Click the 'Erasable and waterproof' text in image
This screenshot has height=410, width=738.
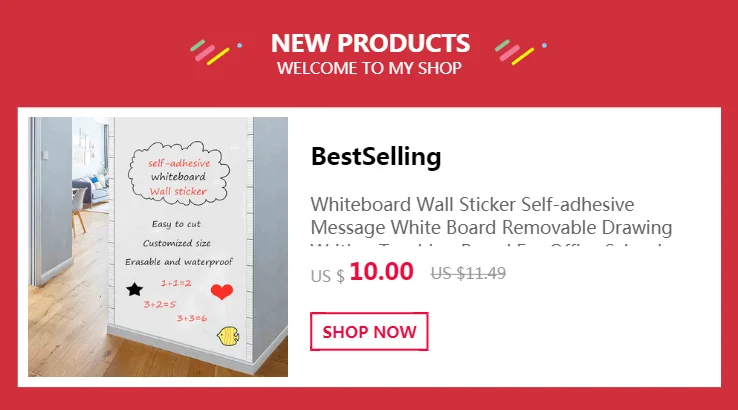pyautogui.click(x=179, y=262)
